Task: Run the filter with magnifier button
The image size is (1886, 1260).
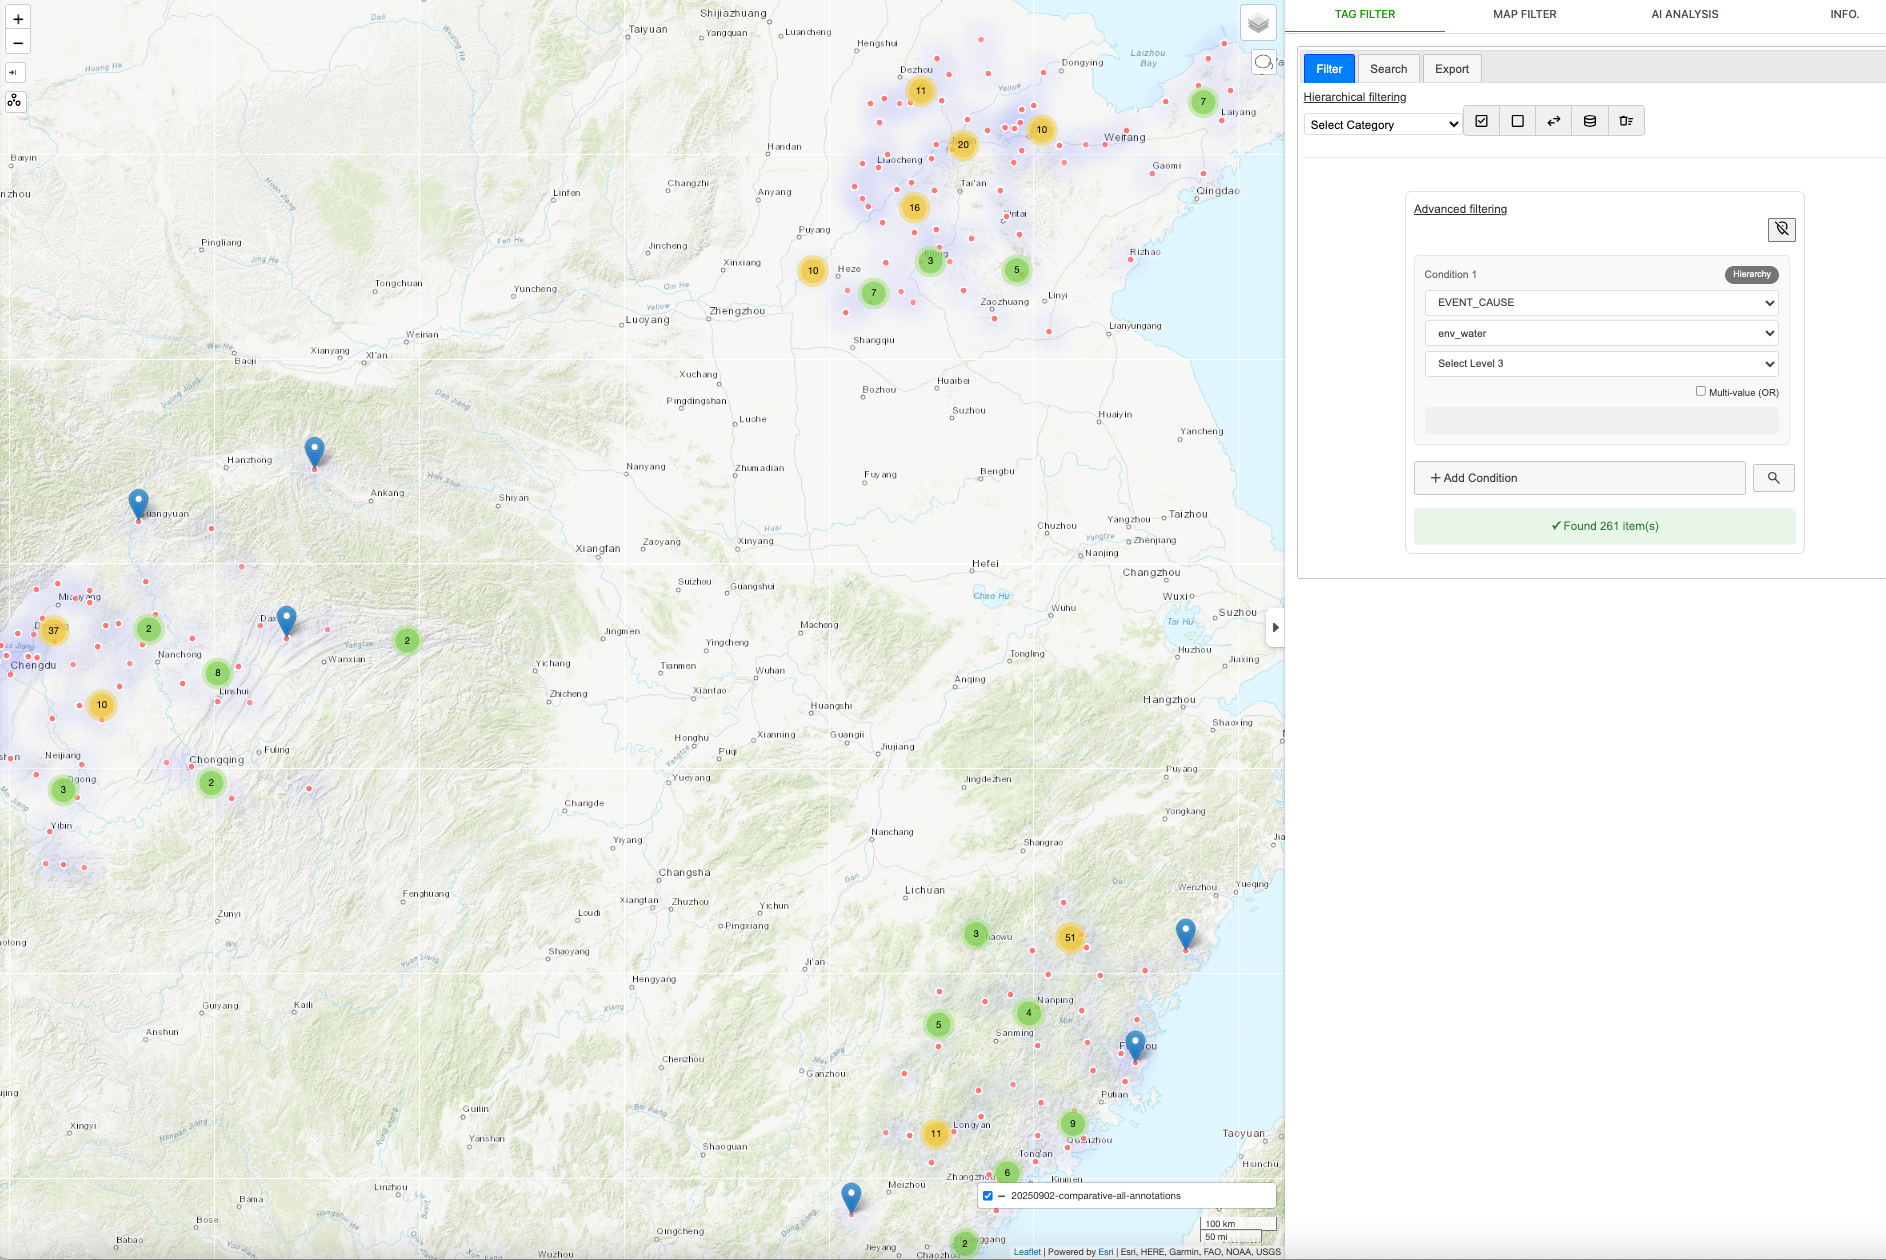Action: tap(1773, 478)
